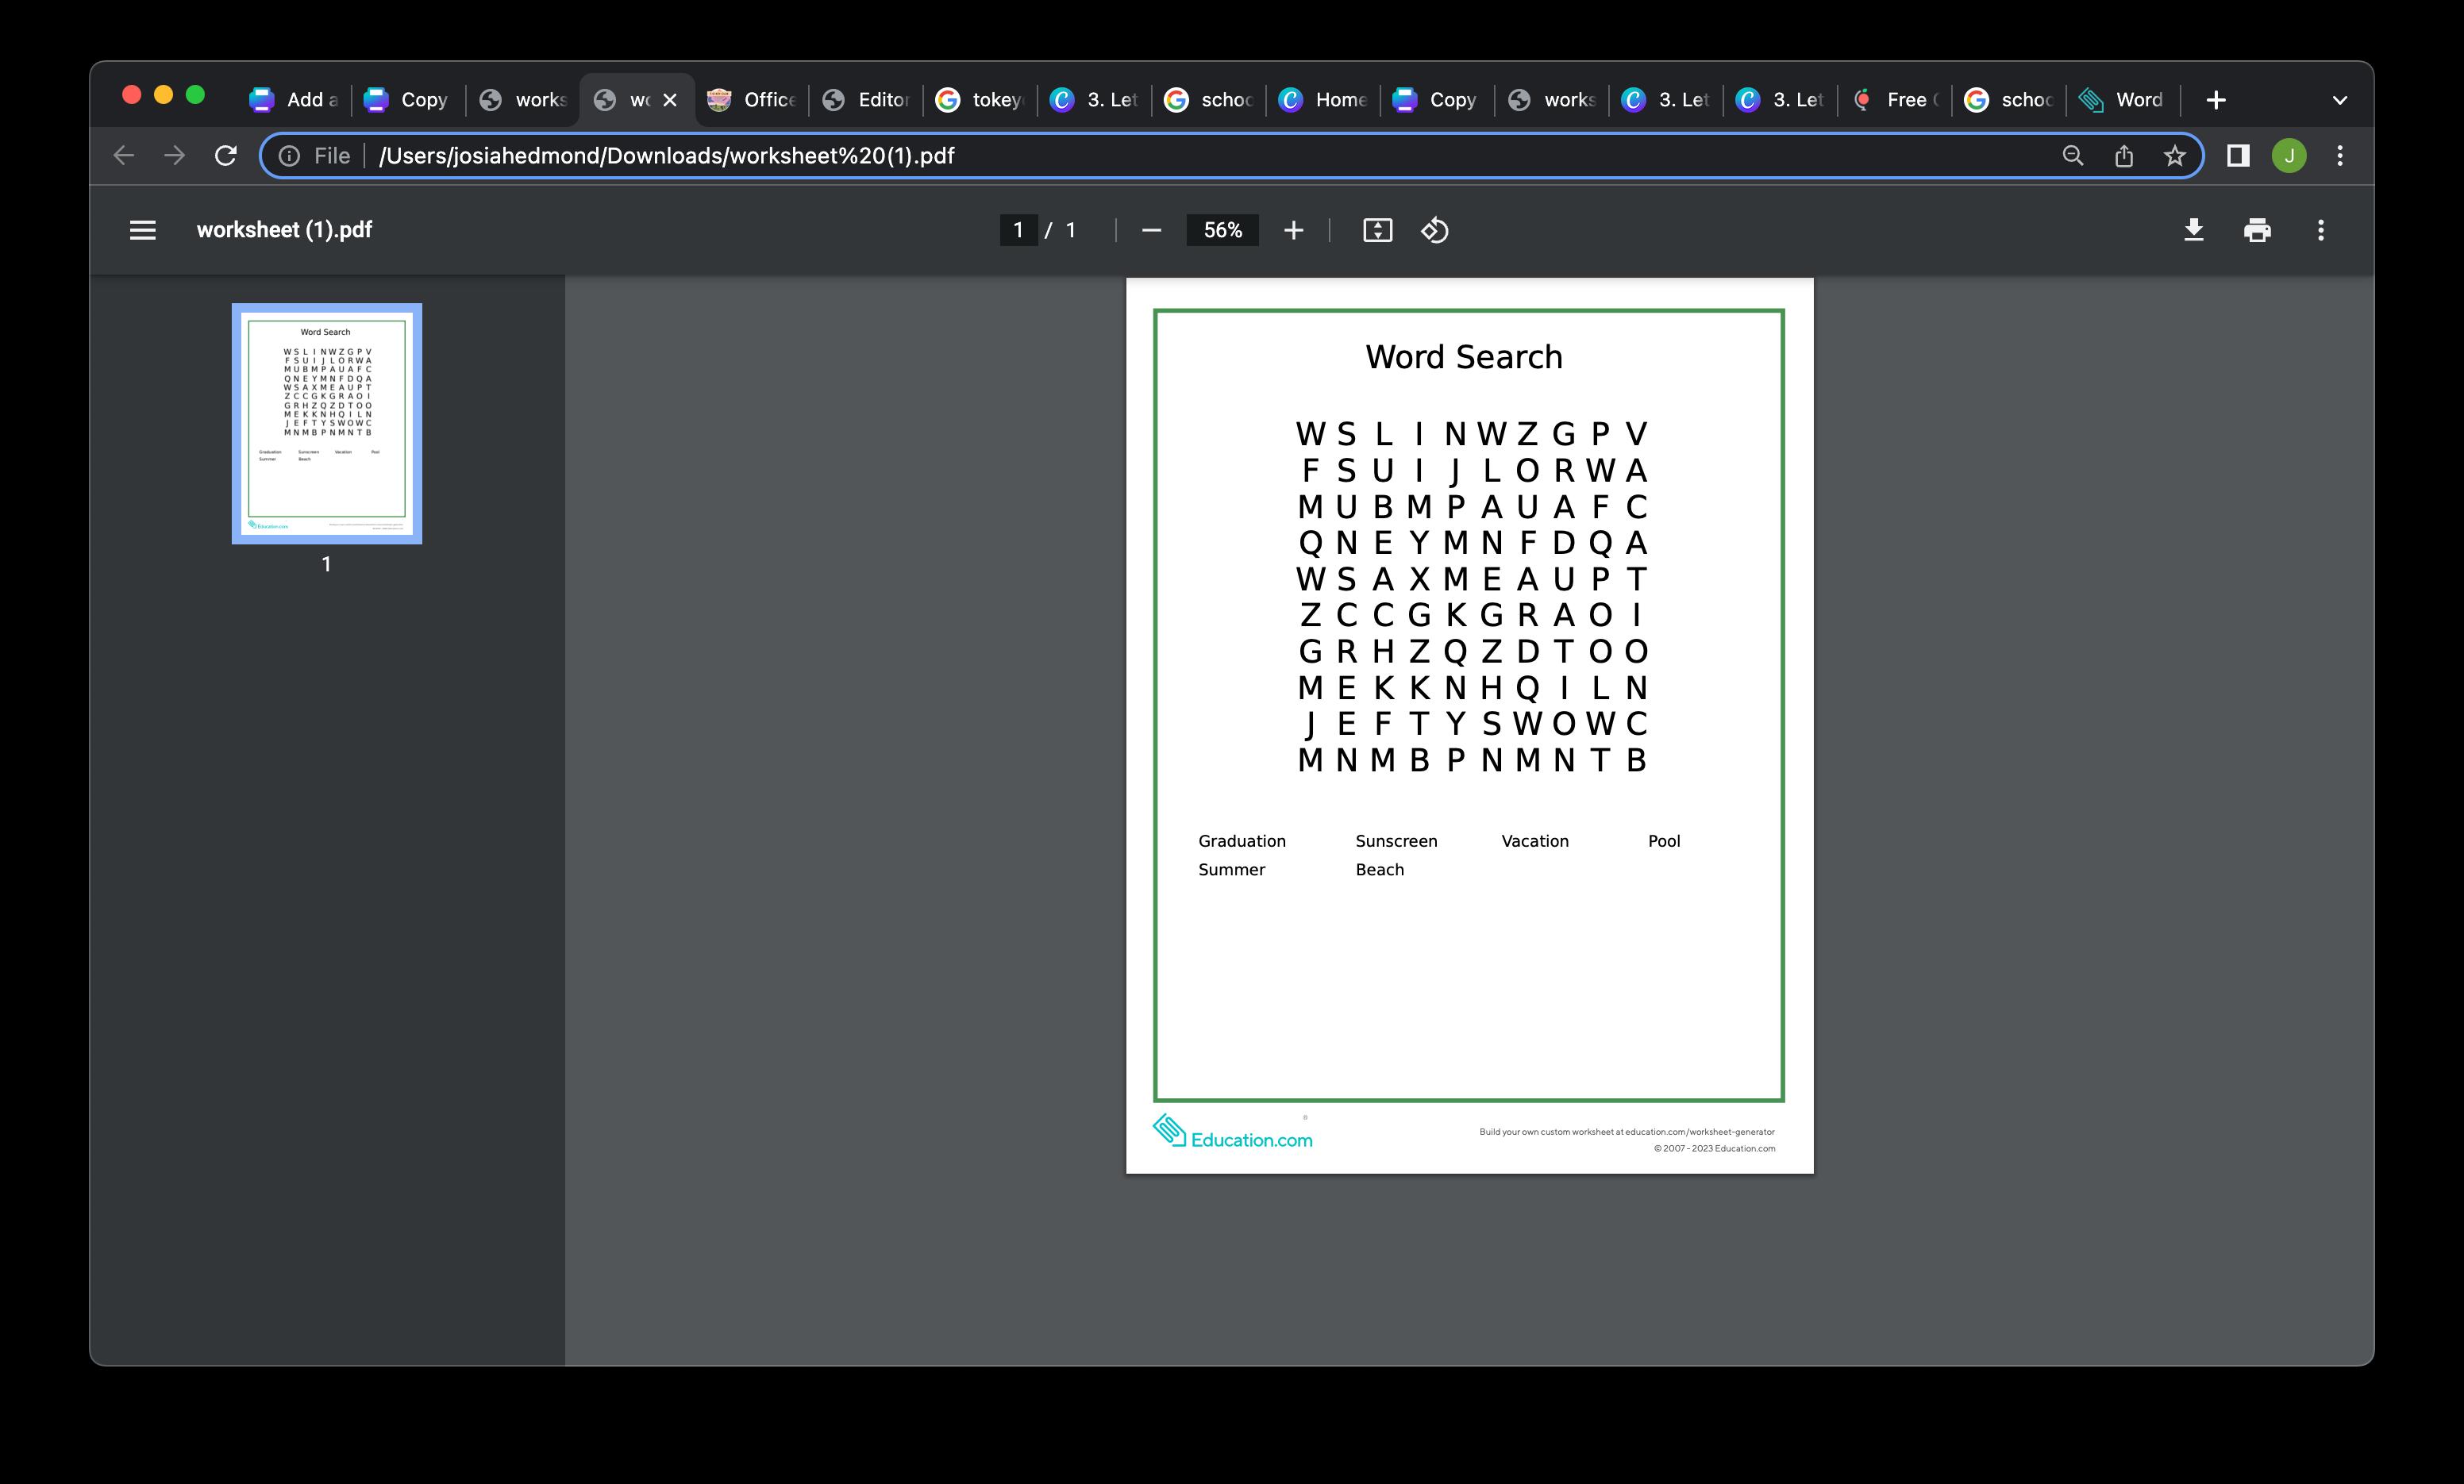Viewport: 2464px width, 1484px height.
Task: Zoom in with the plus icon
Action: 1293,230
